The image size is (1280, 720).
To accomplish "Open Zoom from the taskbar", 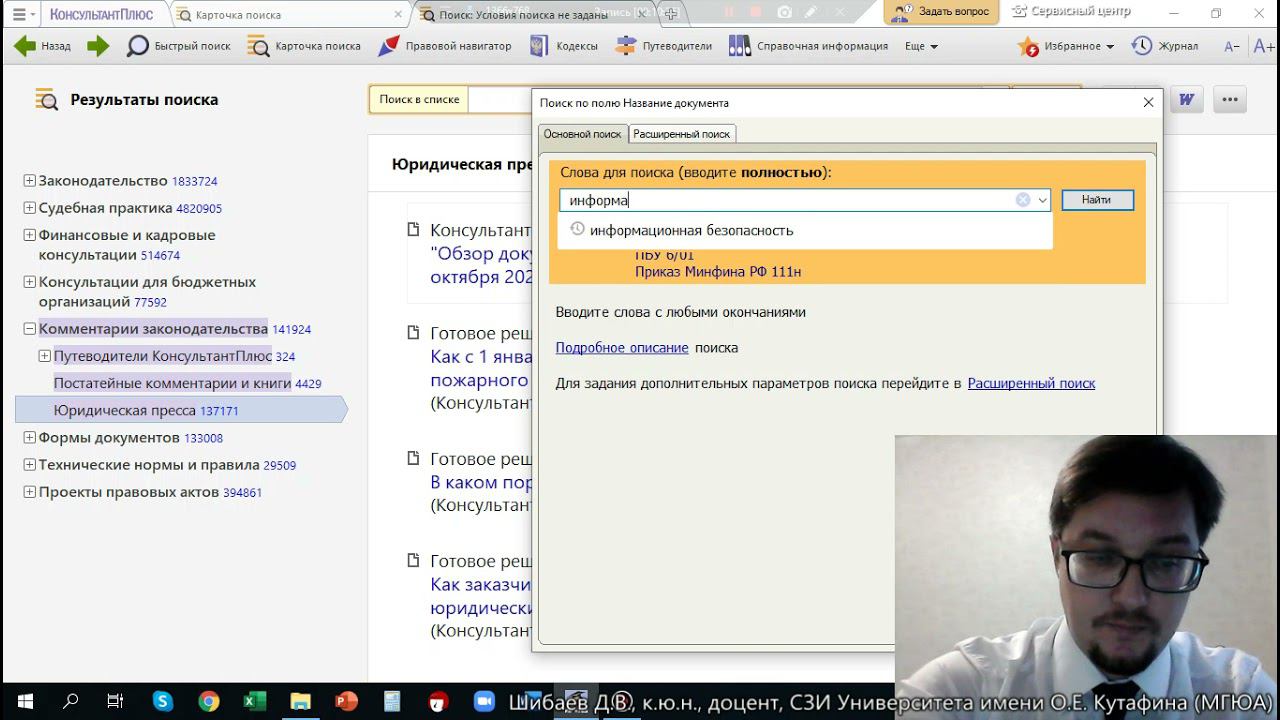I will click(484, 701).
